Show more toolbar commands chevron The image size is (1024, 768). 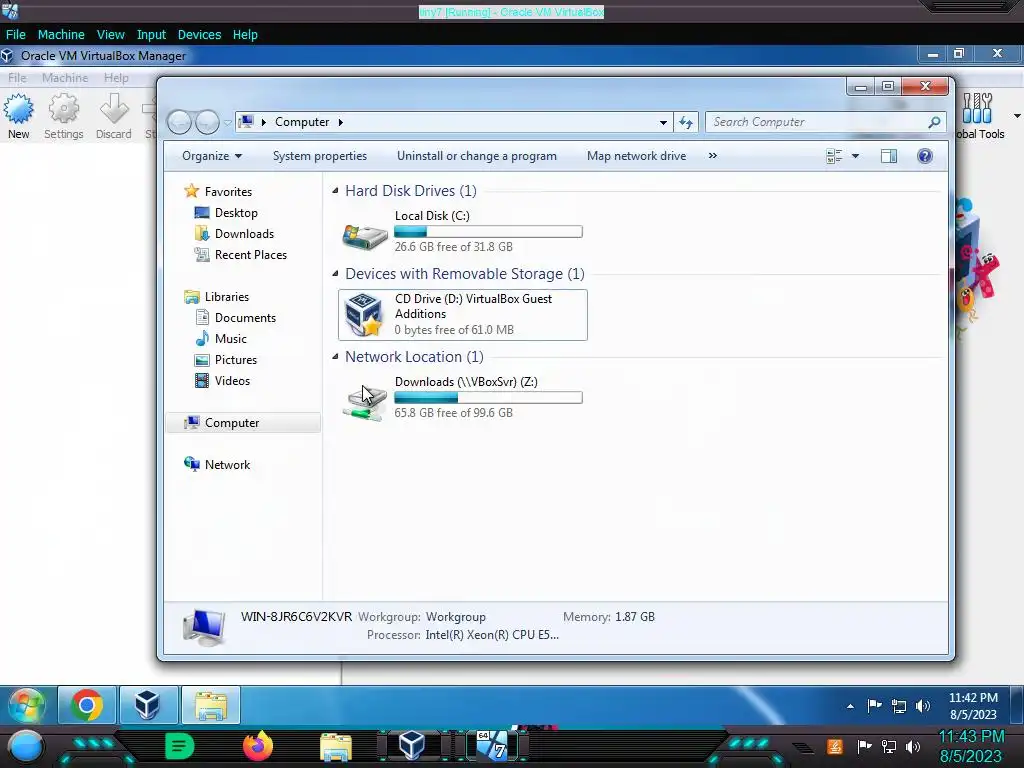click(712, 155)
